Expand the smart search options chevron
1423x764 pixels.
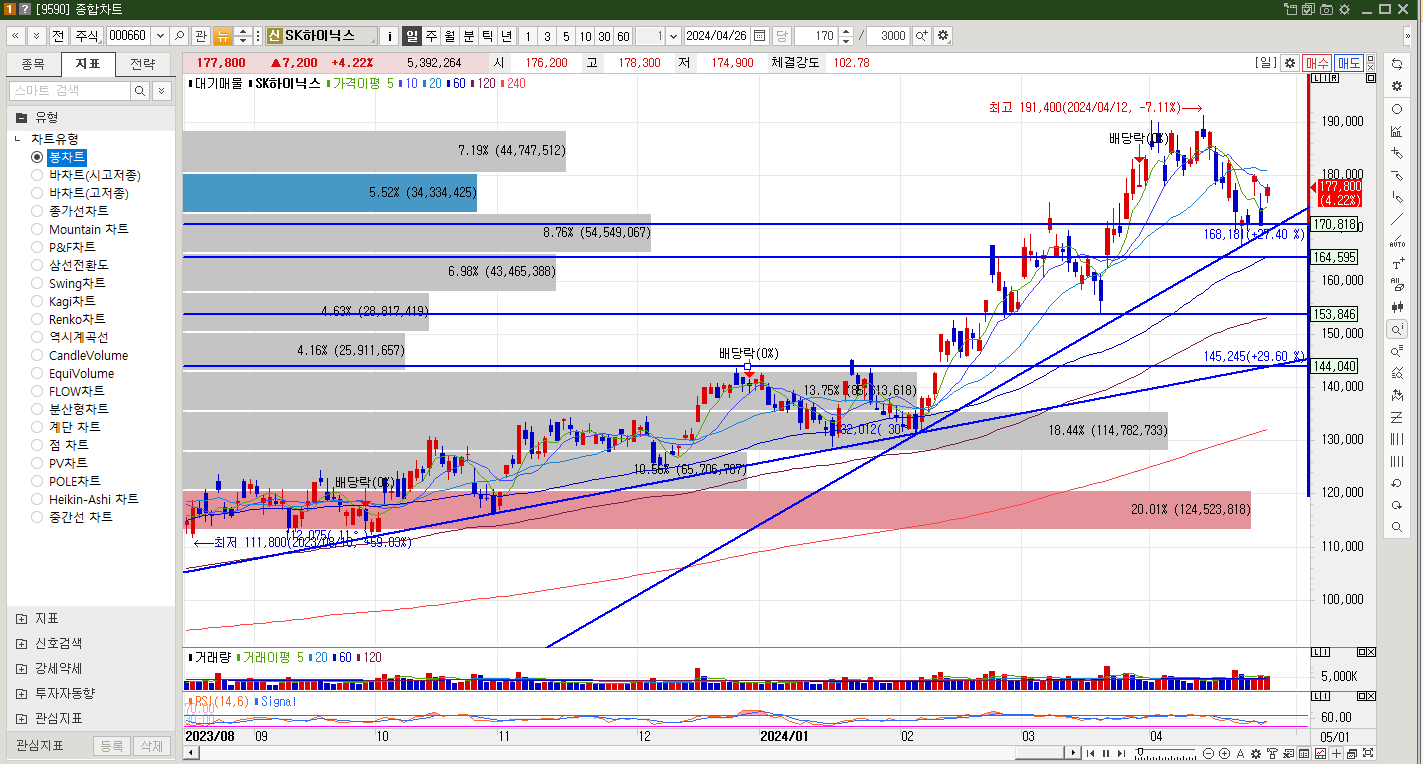(161, 90)
